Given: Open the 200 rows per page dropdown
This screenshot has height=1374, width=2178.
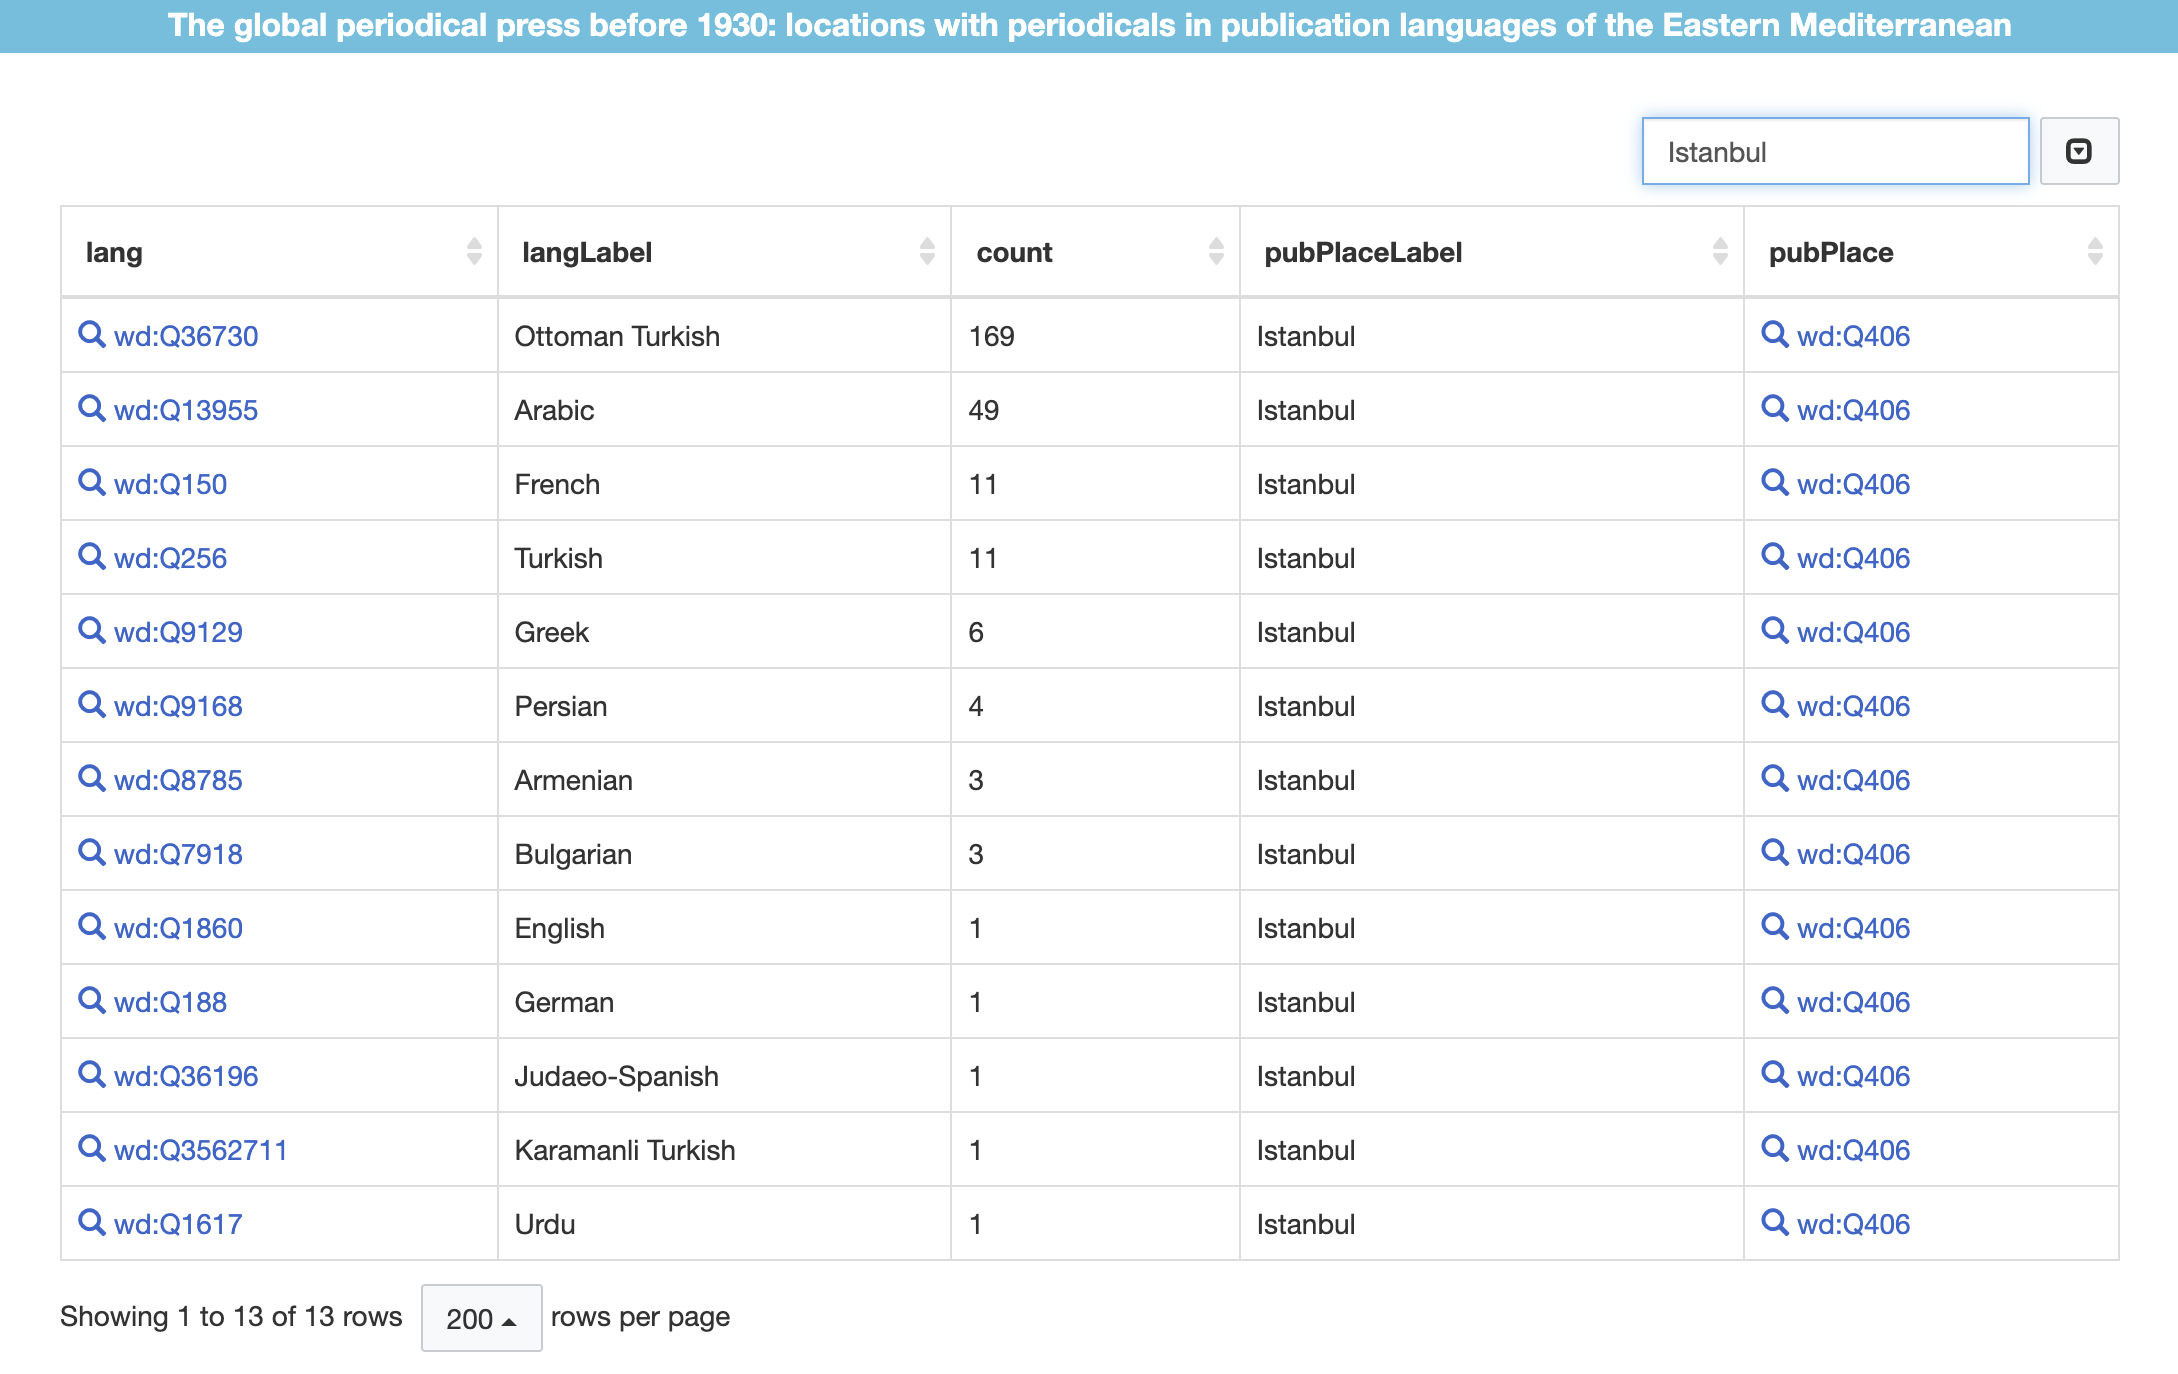Looking at the screenshot, I should pos(481,1318).
